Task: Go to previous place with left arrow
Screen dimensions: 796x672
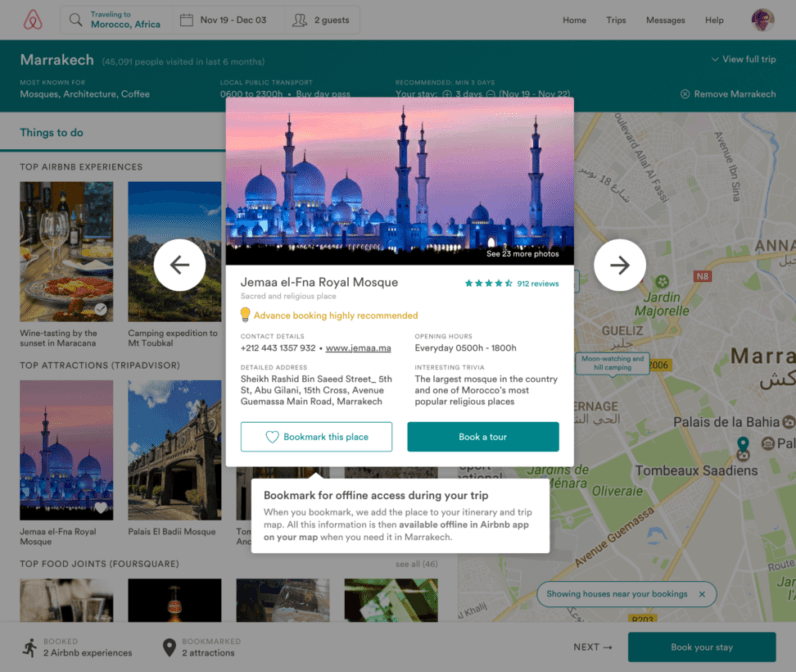Action: coord(179,265)
